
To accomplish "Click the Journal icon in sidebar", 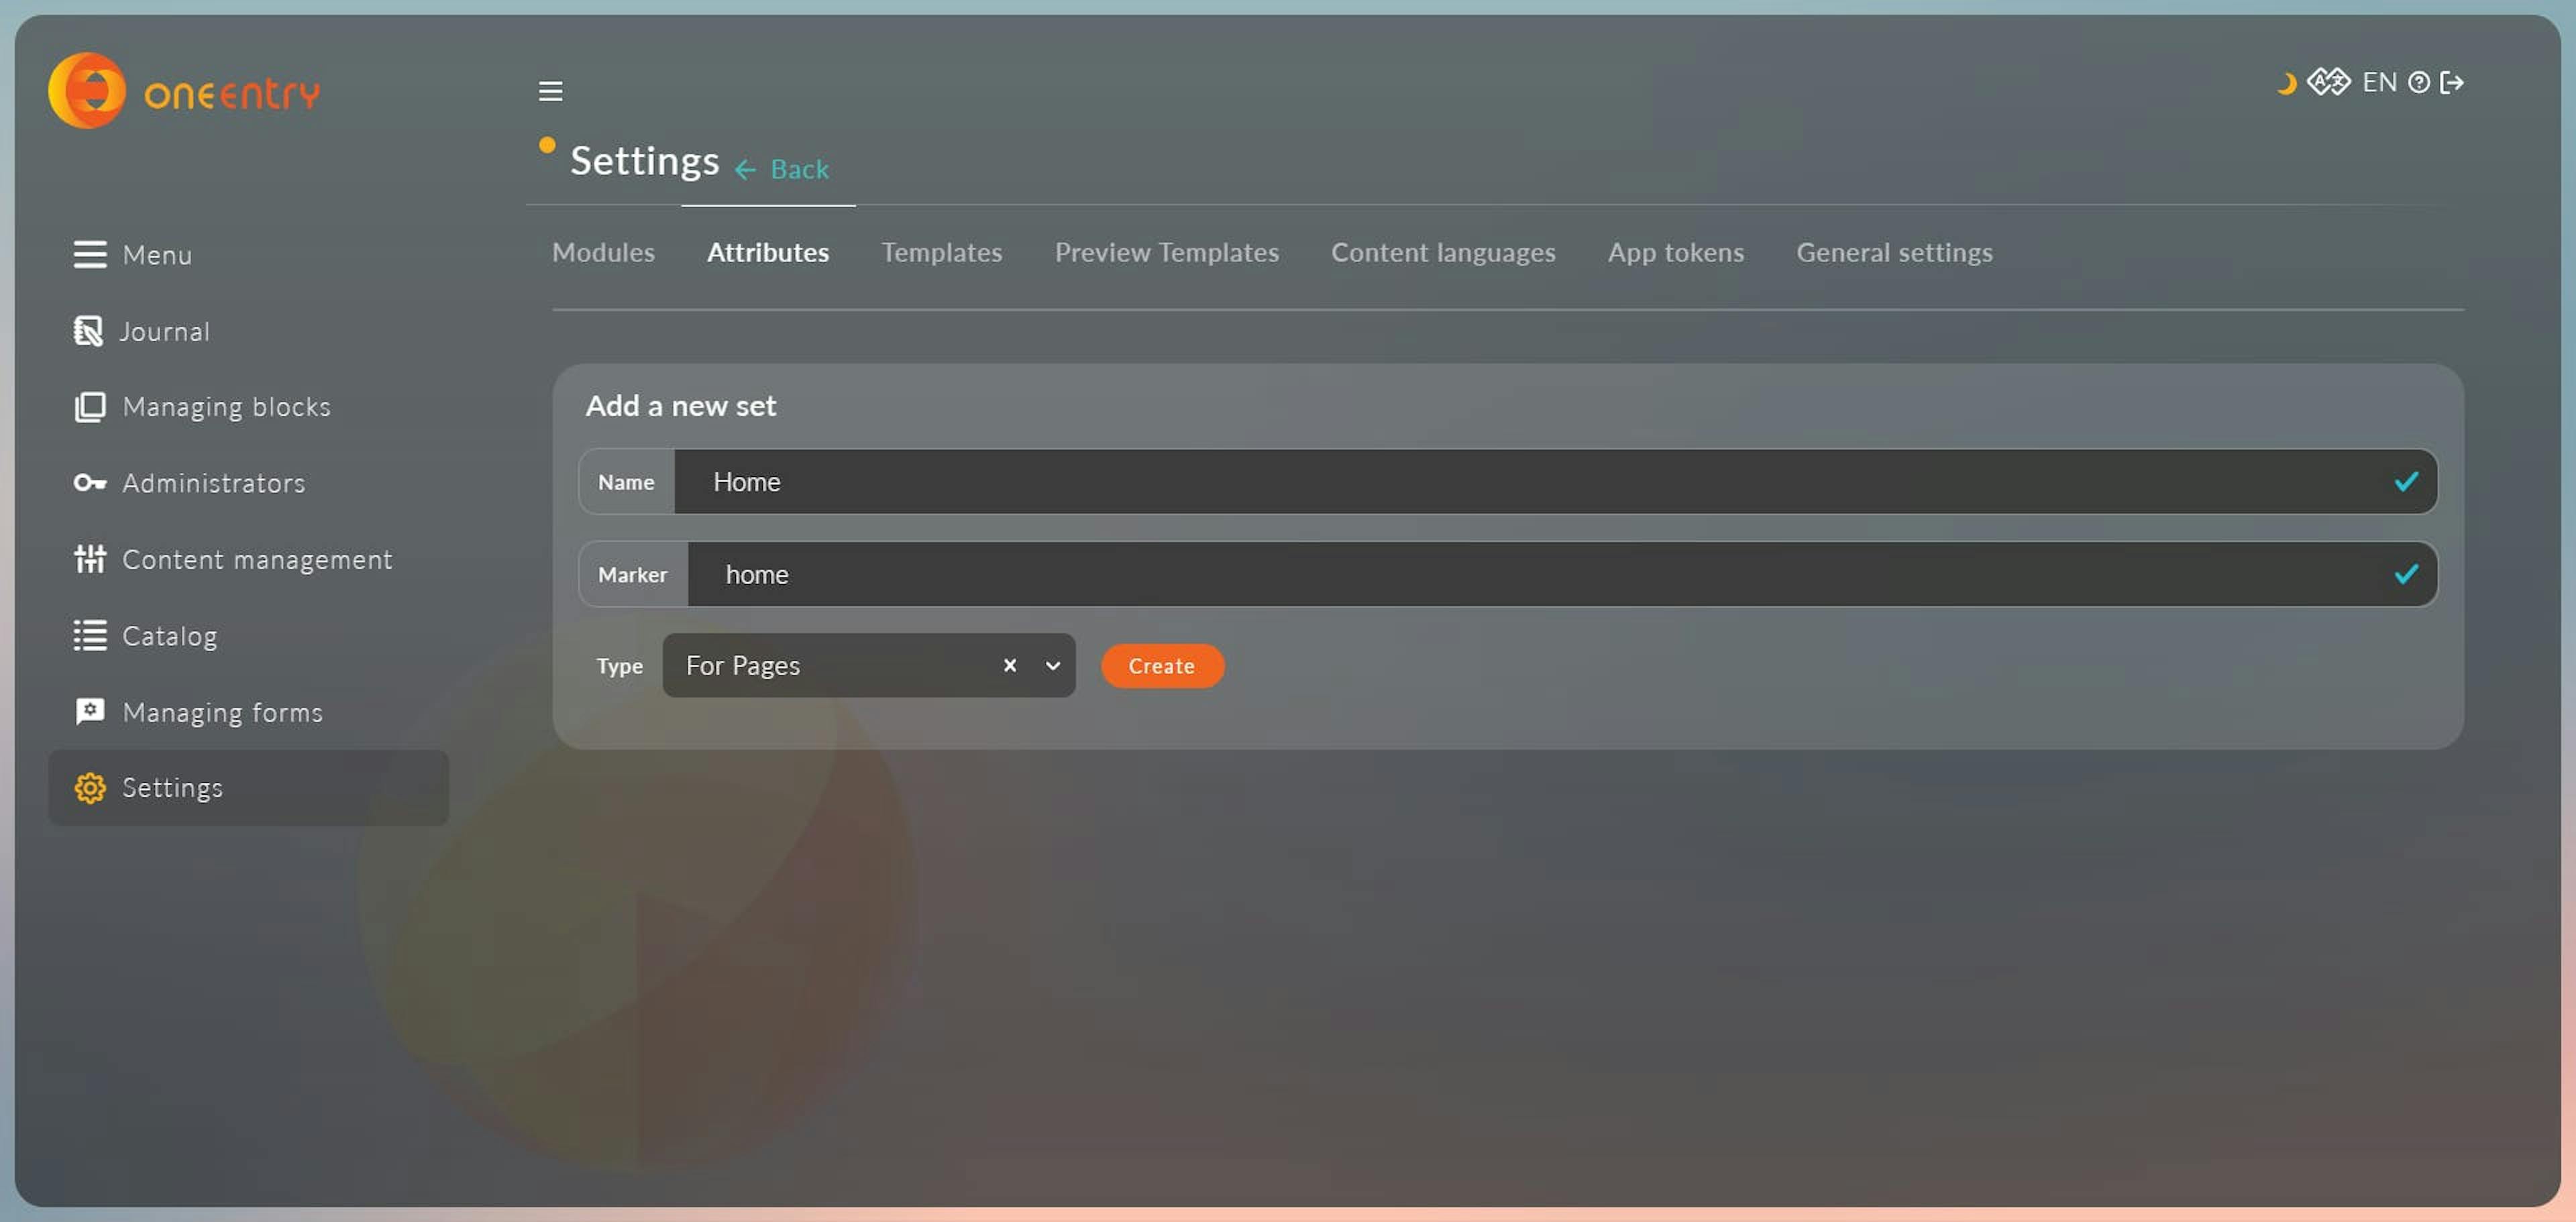I will point(89,330).
